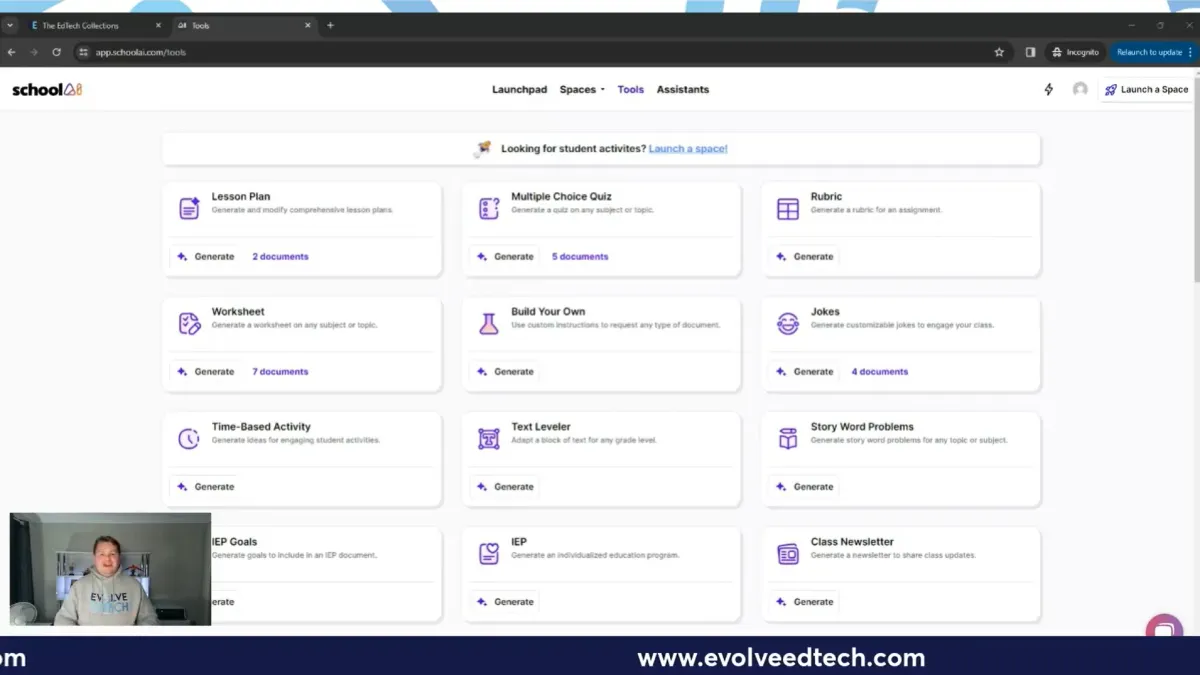Screen dimensions: 1200x675
Task: Click the browser address bar
Action: tap(540, 52)
